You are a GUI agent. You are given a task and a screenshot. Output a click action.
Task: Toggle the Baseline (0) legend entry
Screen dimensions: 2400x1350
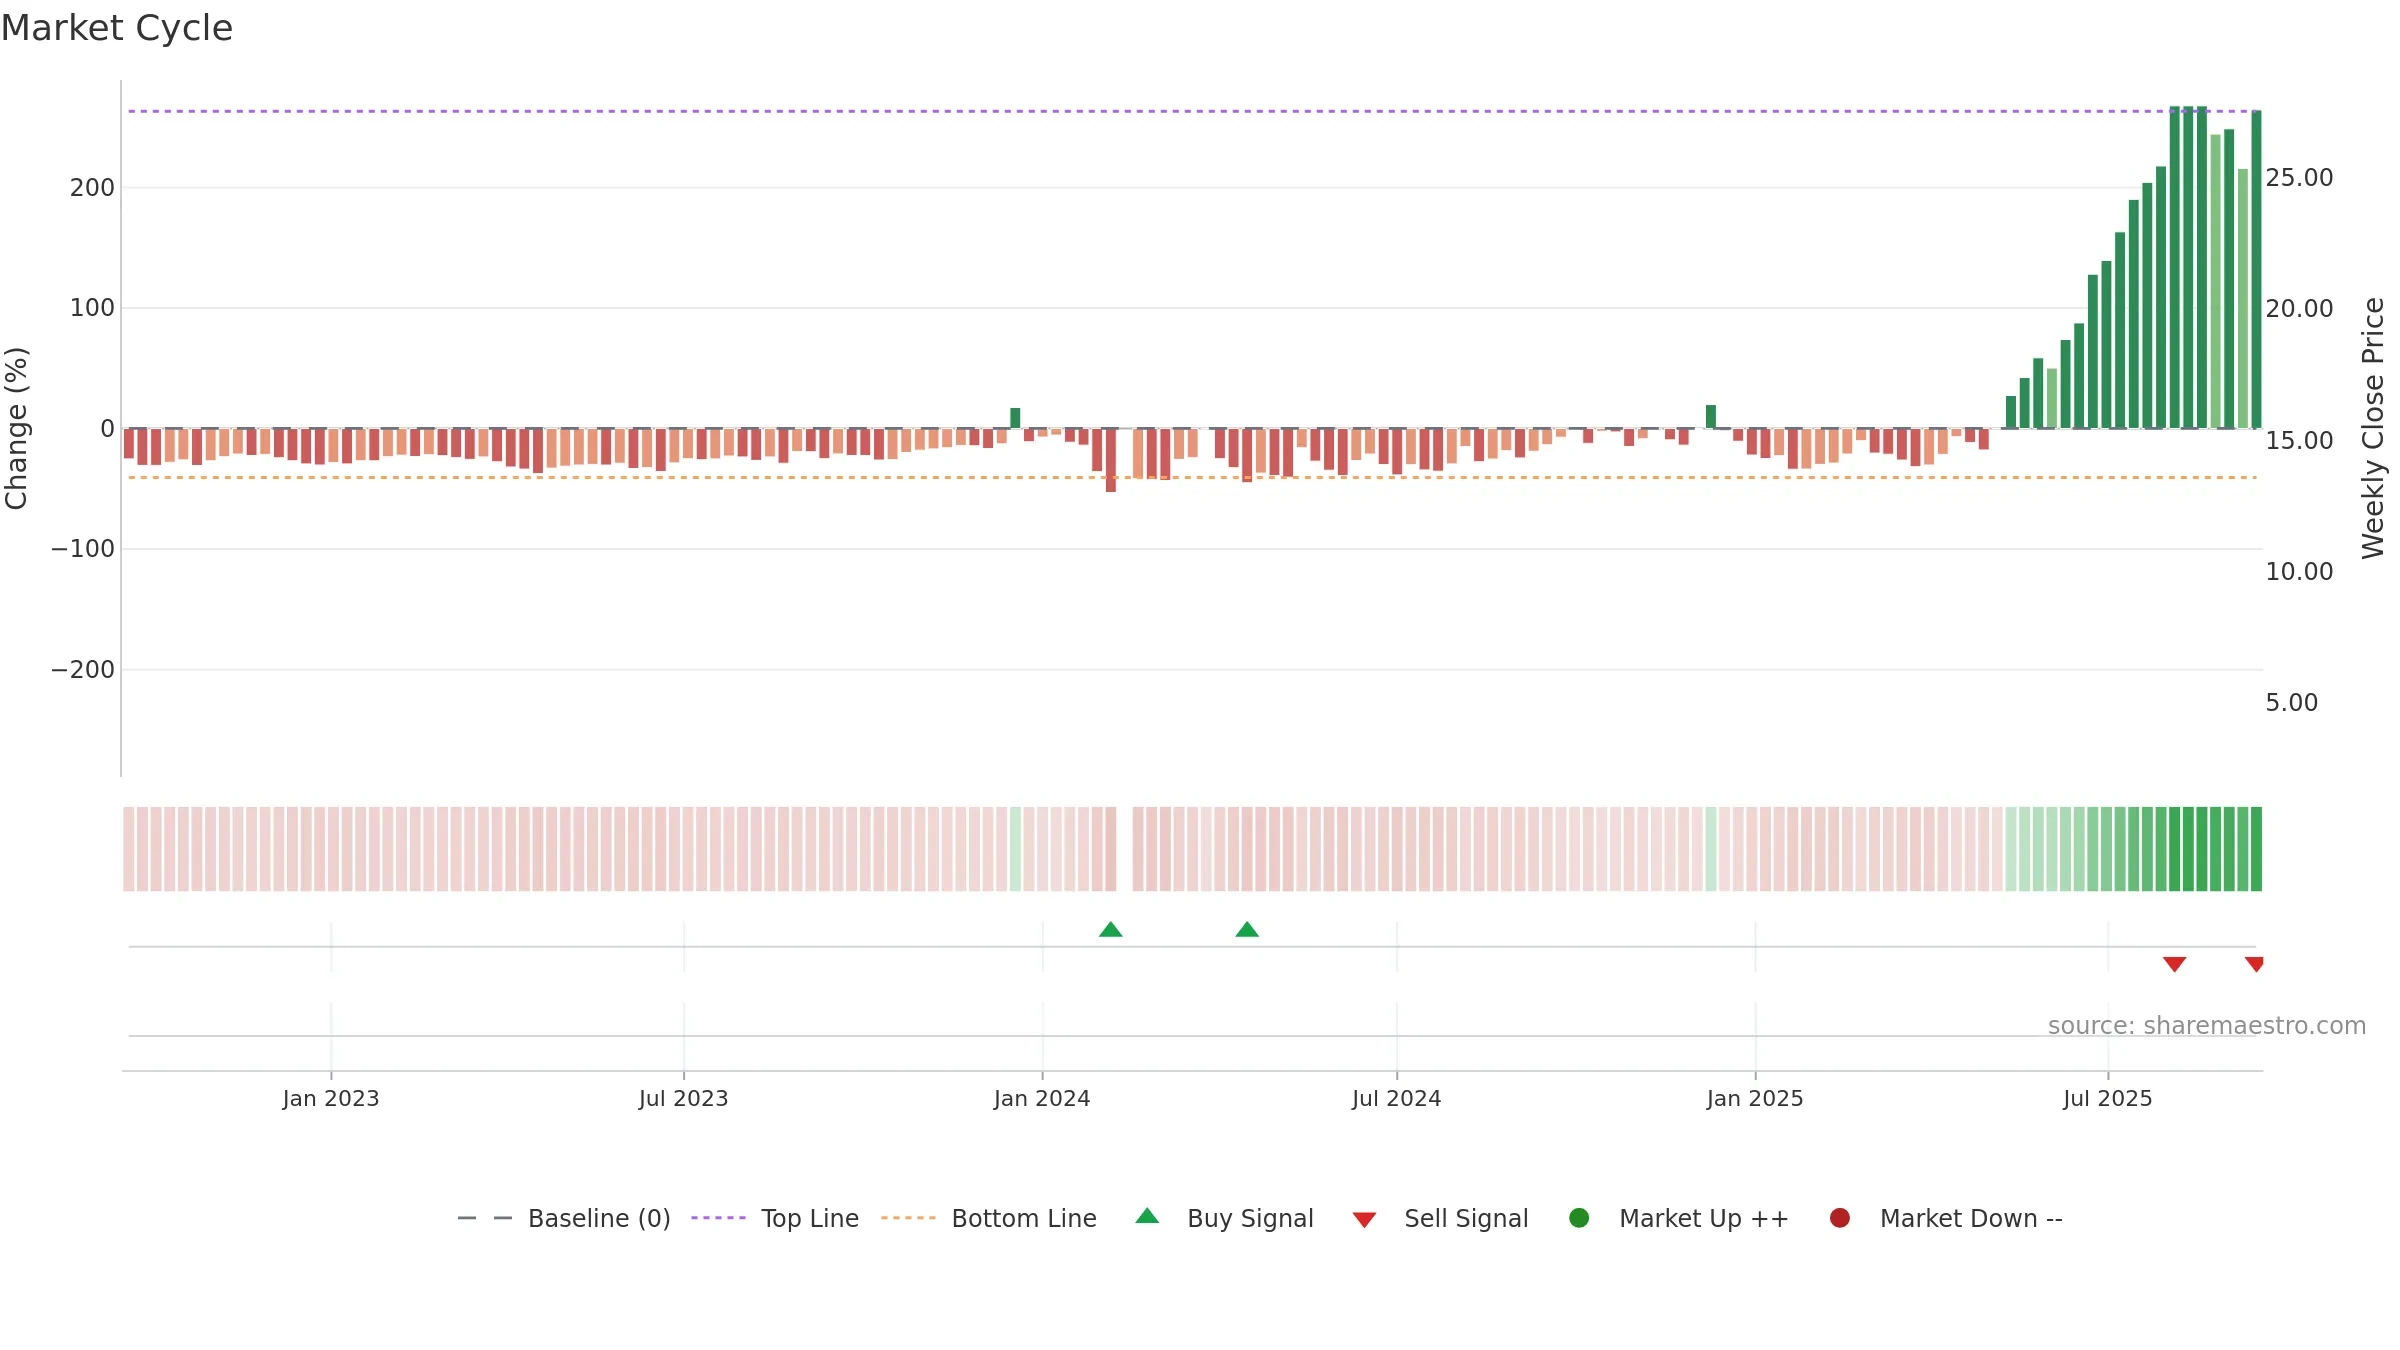point(563,1219)
